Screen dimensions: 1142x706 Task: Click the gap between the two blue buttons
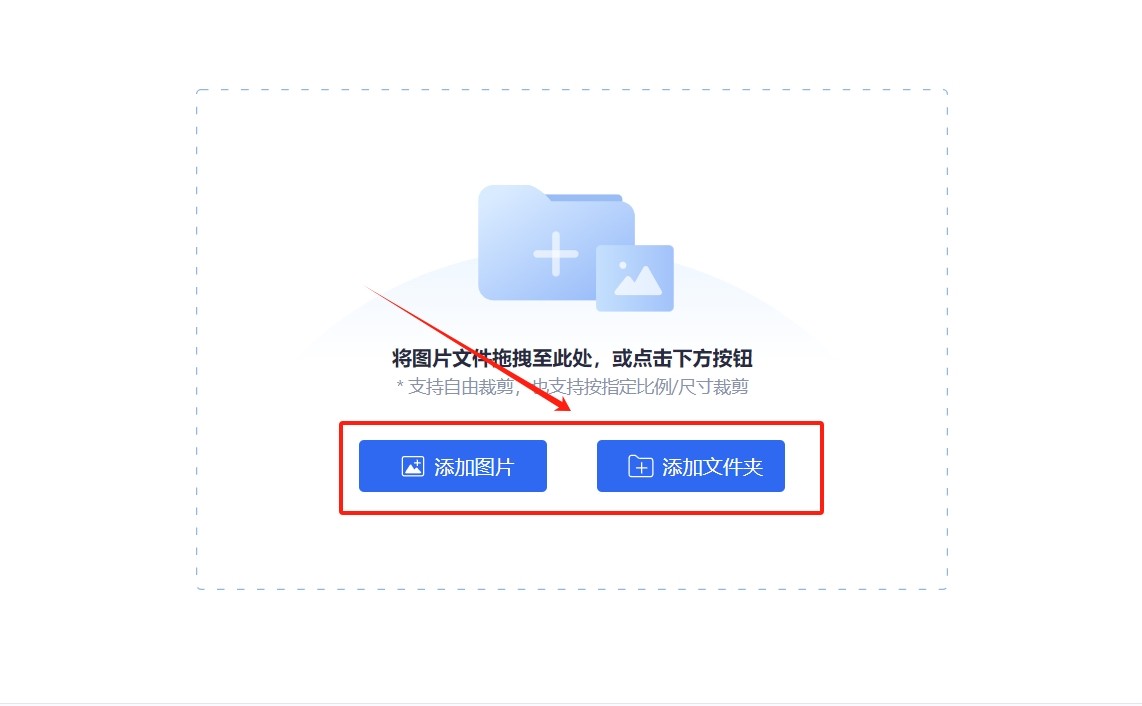572,466
